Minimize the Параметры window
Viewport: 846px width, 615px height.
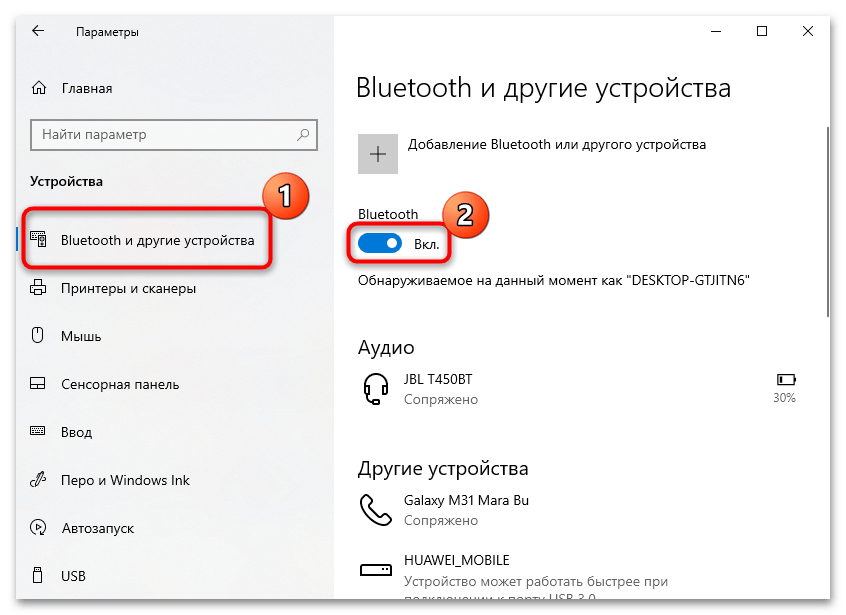coord(716,31)
